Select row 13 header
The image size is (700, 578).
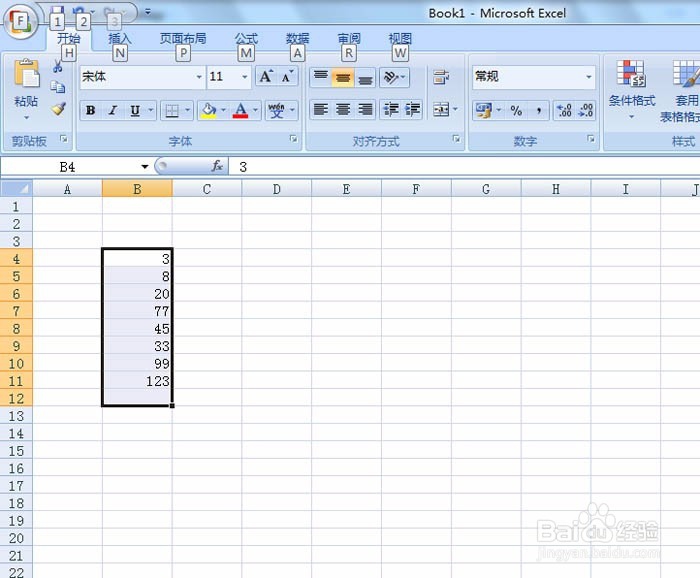click(16, 416)
